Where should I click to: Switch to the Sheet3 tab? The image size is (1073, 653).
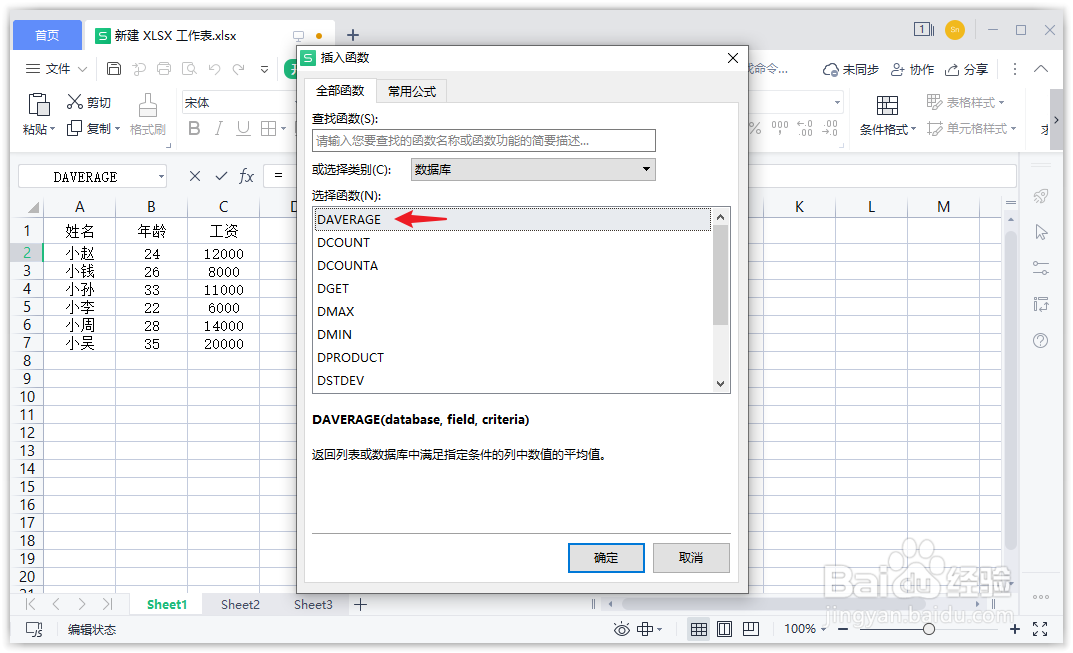[313, 604]
